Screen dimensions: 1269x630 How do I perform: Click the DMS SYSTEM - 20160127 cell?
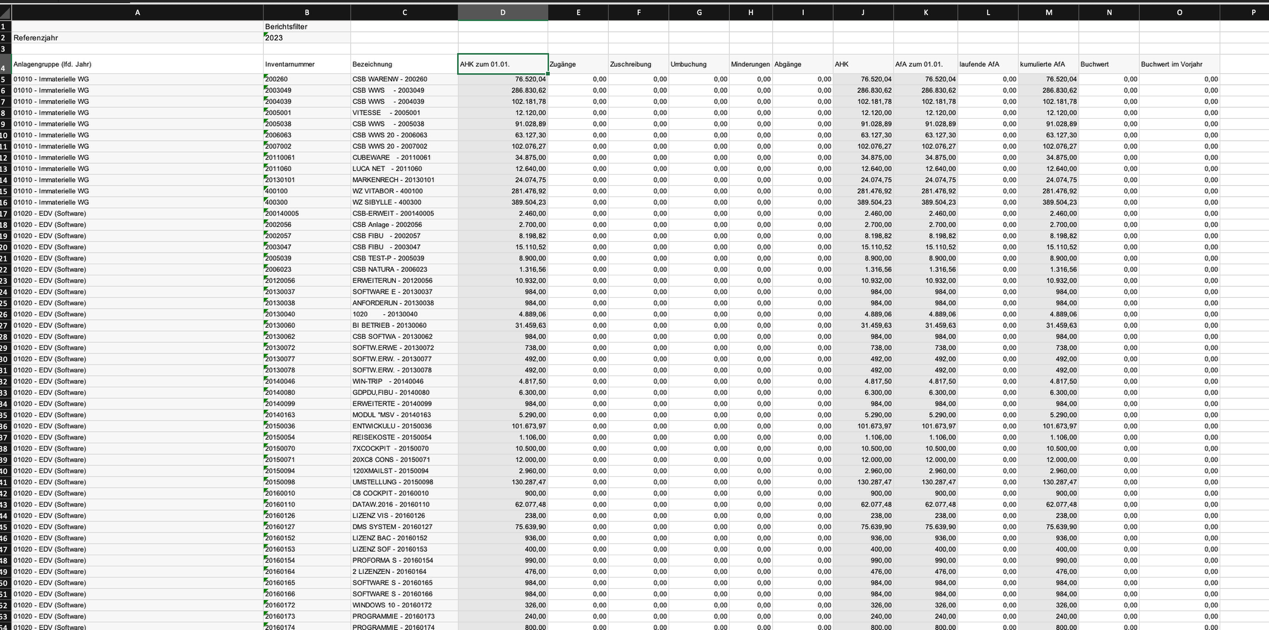tap(404, 527)
